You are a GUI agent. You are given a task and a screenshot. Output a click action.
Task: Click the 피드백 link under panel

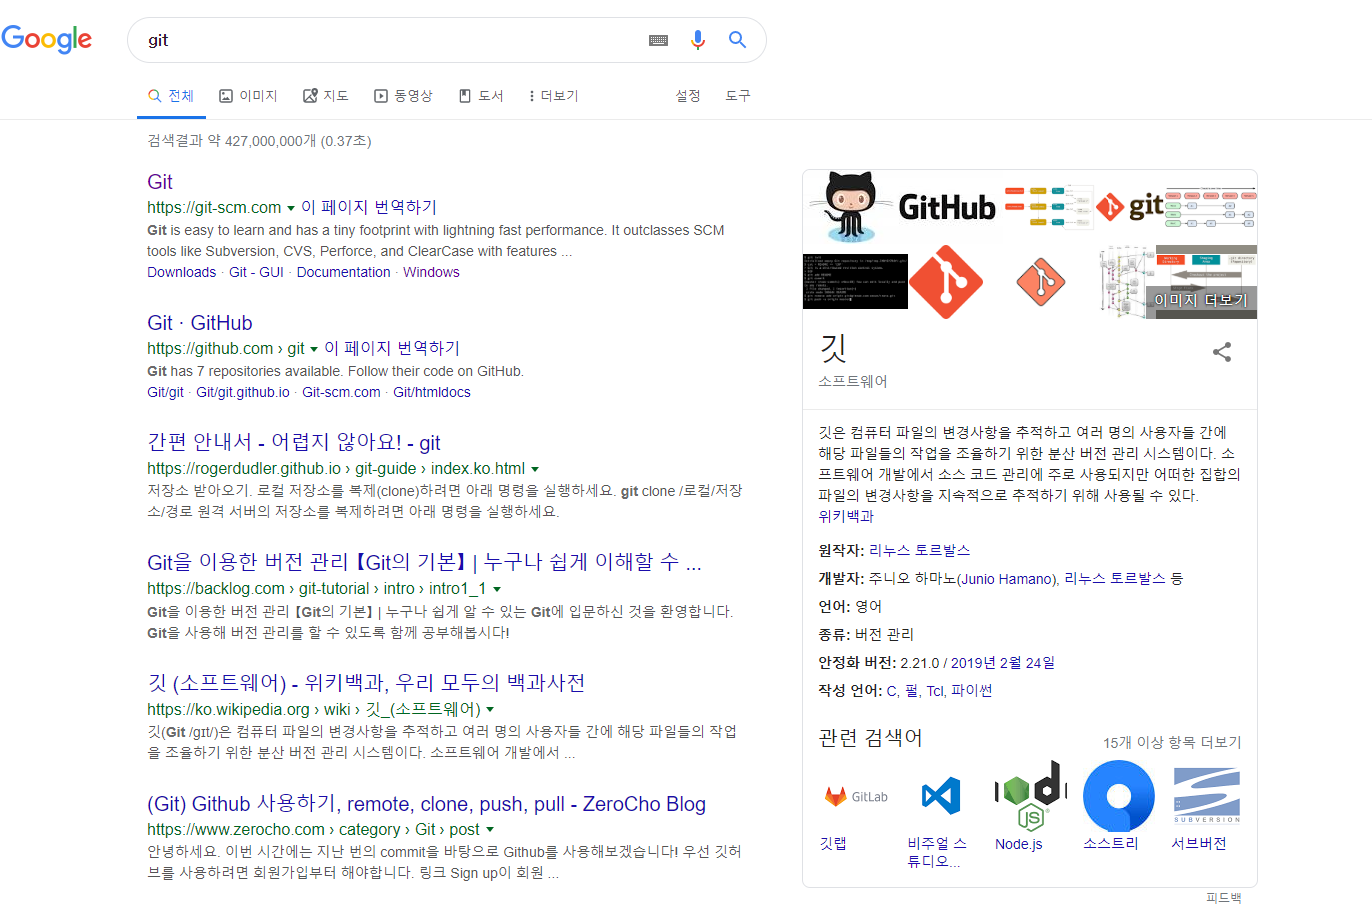1223,898
